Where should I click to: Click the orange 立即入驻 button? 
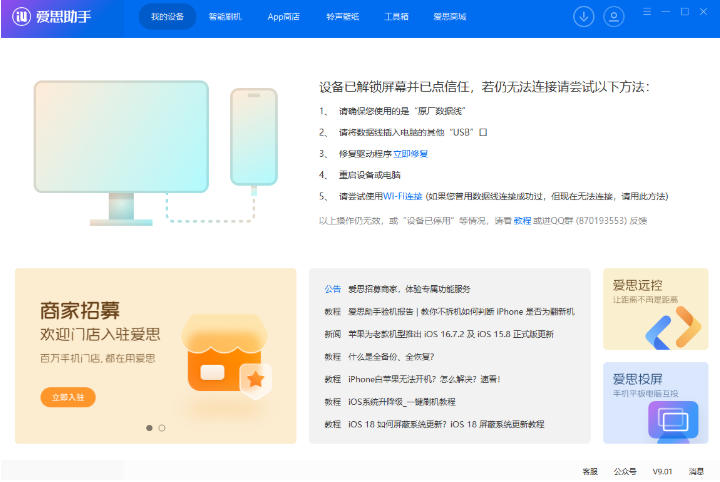pos(68,397)
